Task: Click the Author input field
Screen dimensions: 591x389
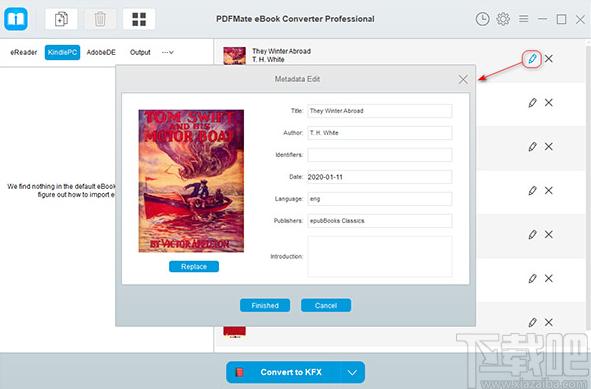Action: (380, 133)
